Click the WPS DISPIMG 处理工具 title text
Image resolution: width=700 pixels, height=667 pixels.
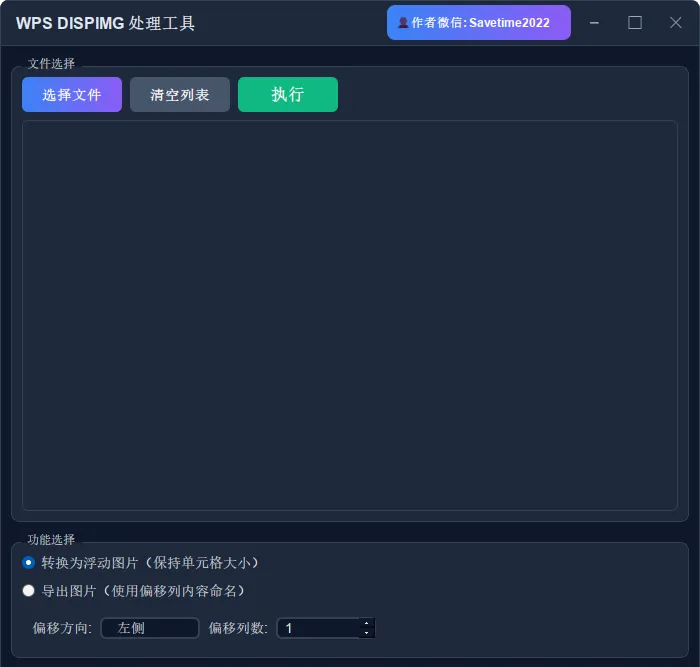coord(105,23)
